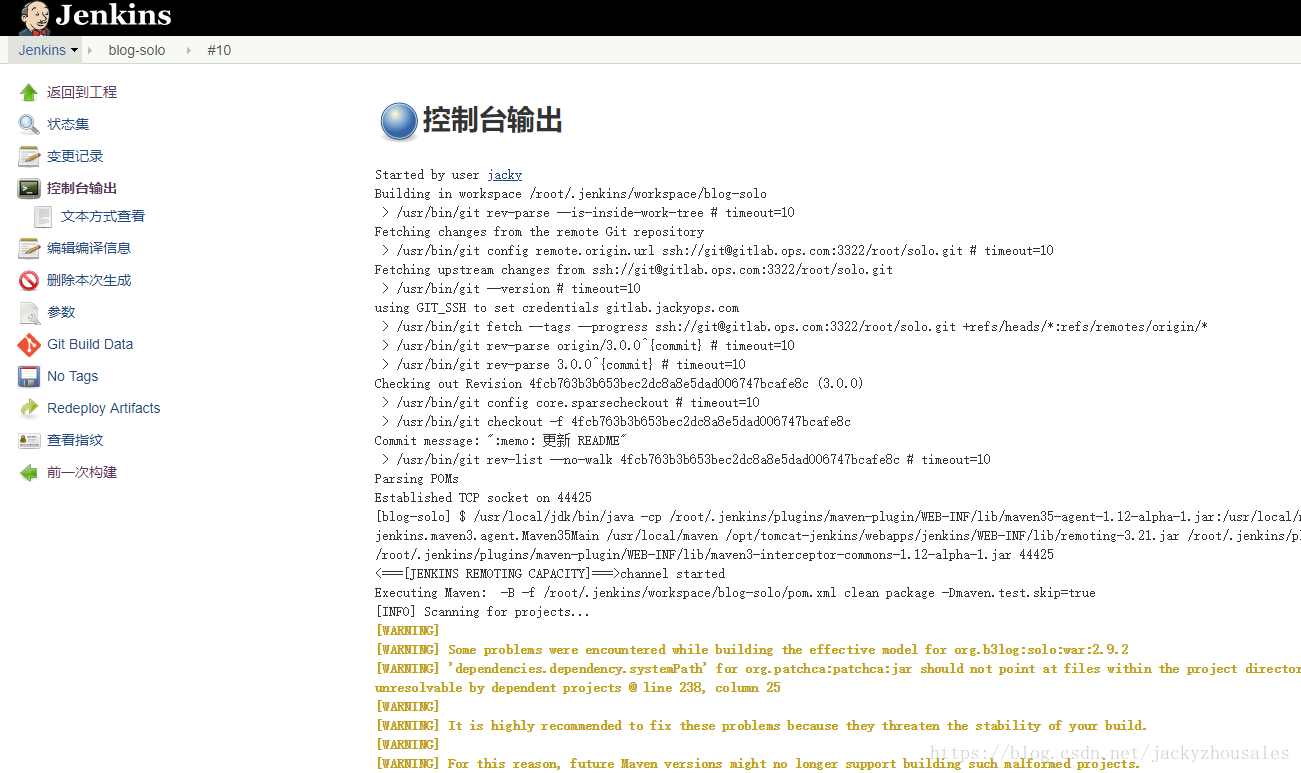Open Redeploy Artifacts link

pos(104,408)
